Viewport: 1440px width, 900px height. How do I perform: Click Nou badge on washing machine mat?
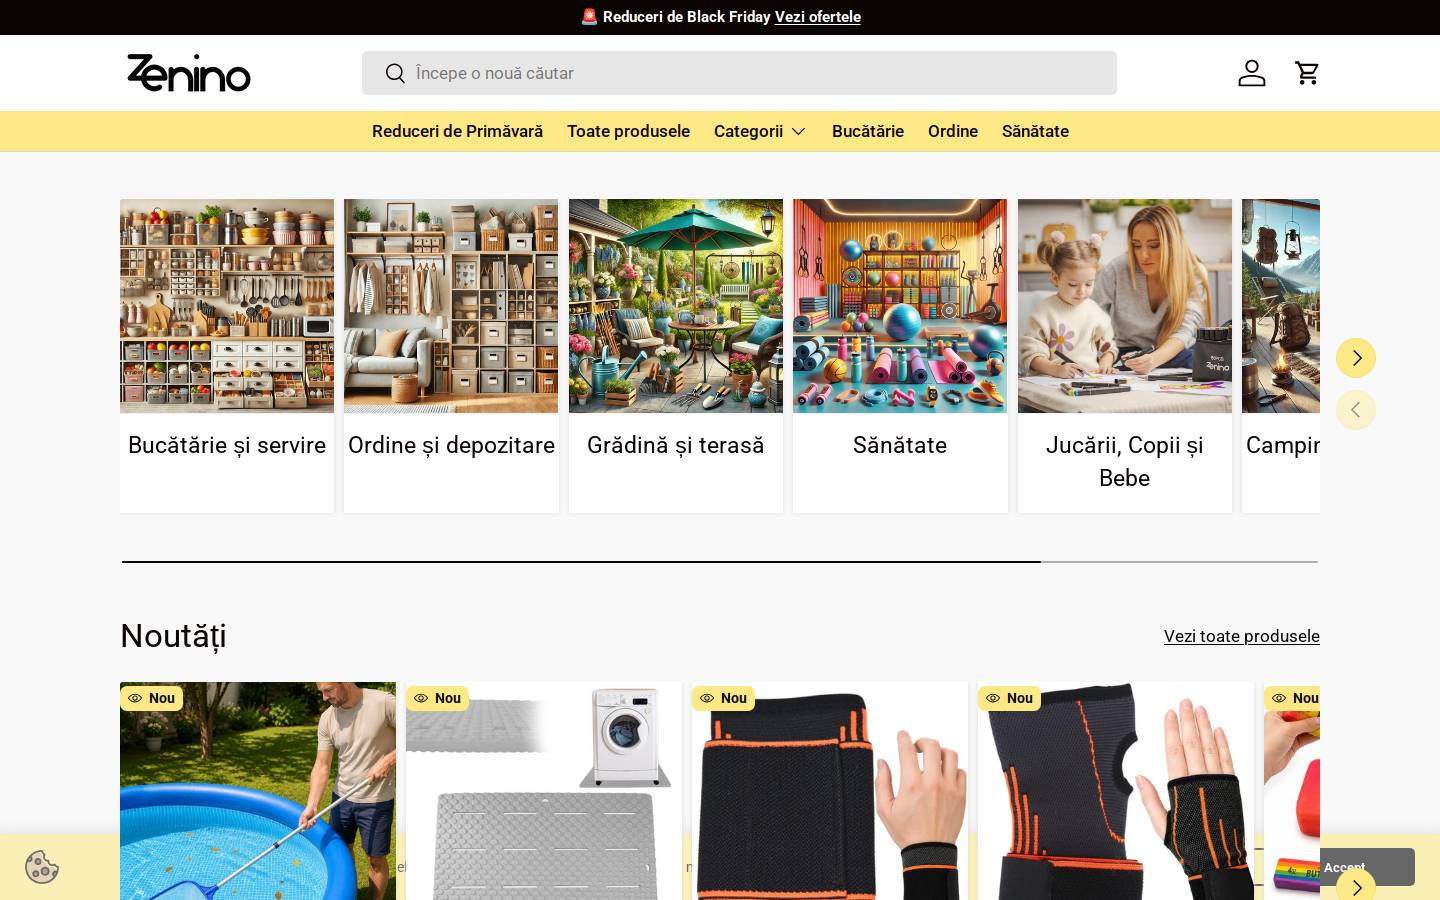[x=438, y=698]
